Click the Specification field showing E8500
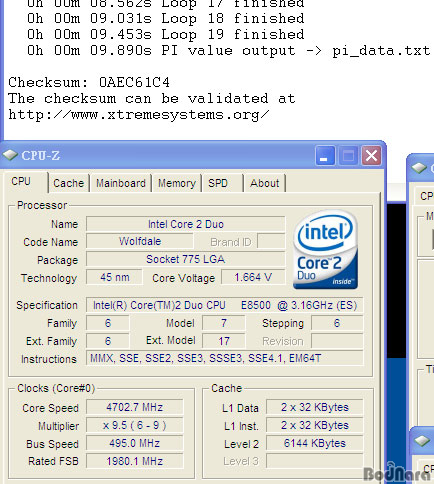 (x=225, y=305)
